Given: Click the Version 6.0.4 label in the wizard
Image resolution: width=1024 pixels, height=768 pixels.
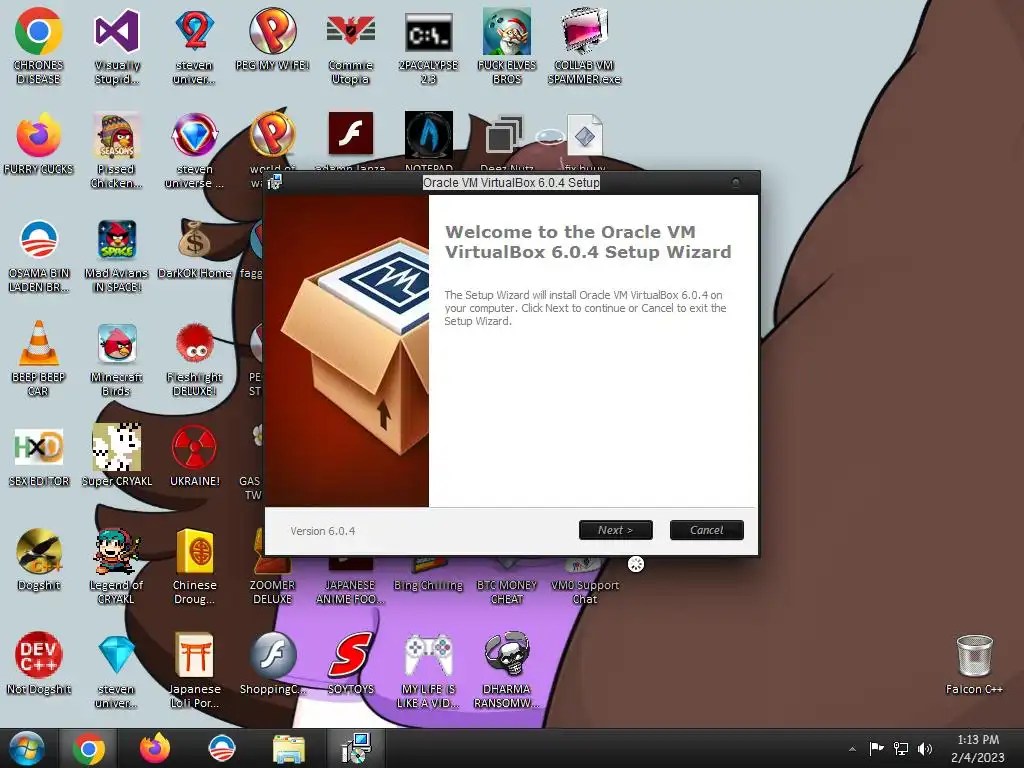Looking at the screenshot, I should (323, 531).
